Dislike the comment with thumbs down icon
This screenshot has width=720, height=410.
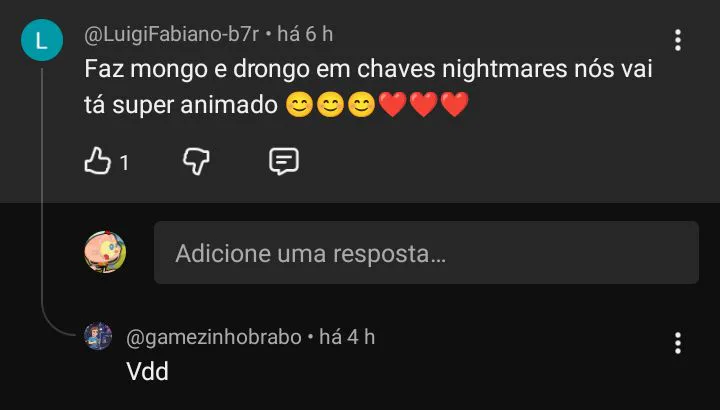(197, 161)
